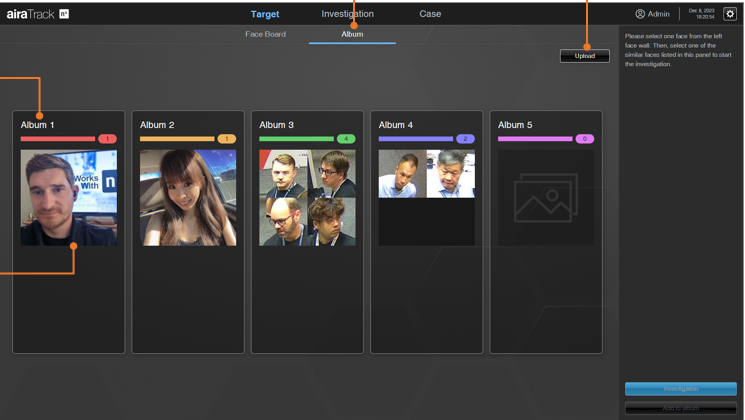
Task: Open the Case tab
Action: [x=430, y=14]
